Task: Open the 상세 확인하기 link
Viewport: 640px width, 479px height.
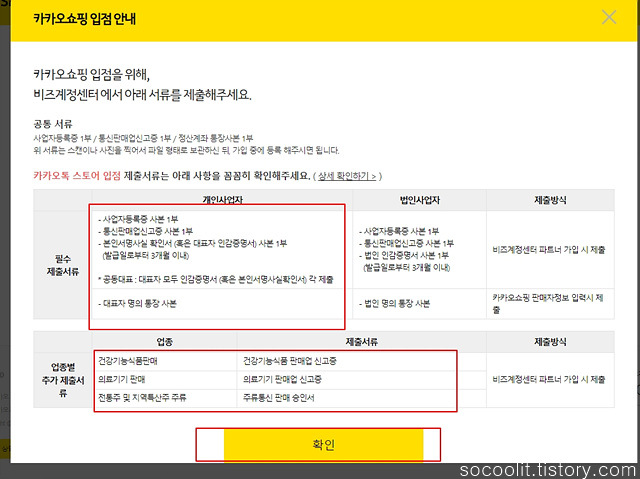Action: tap(347, 176)
